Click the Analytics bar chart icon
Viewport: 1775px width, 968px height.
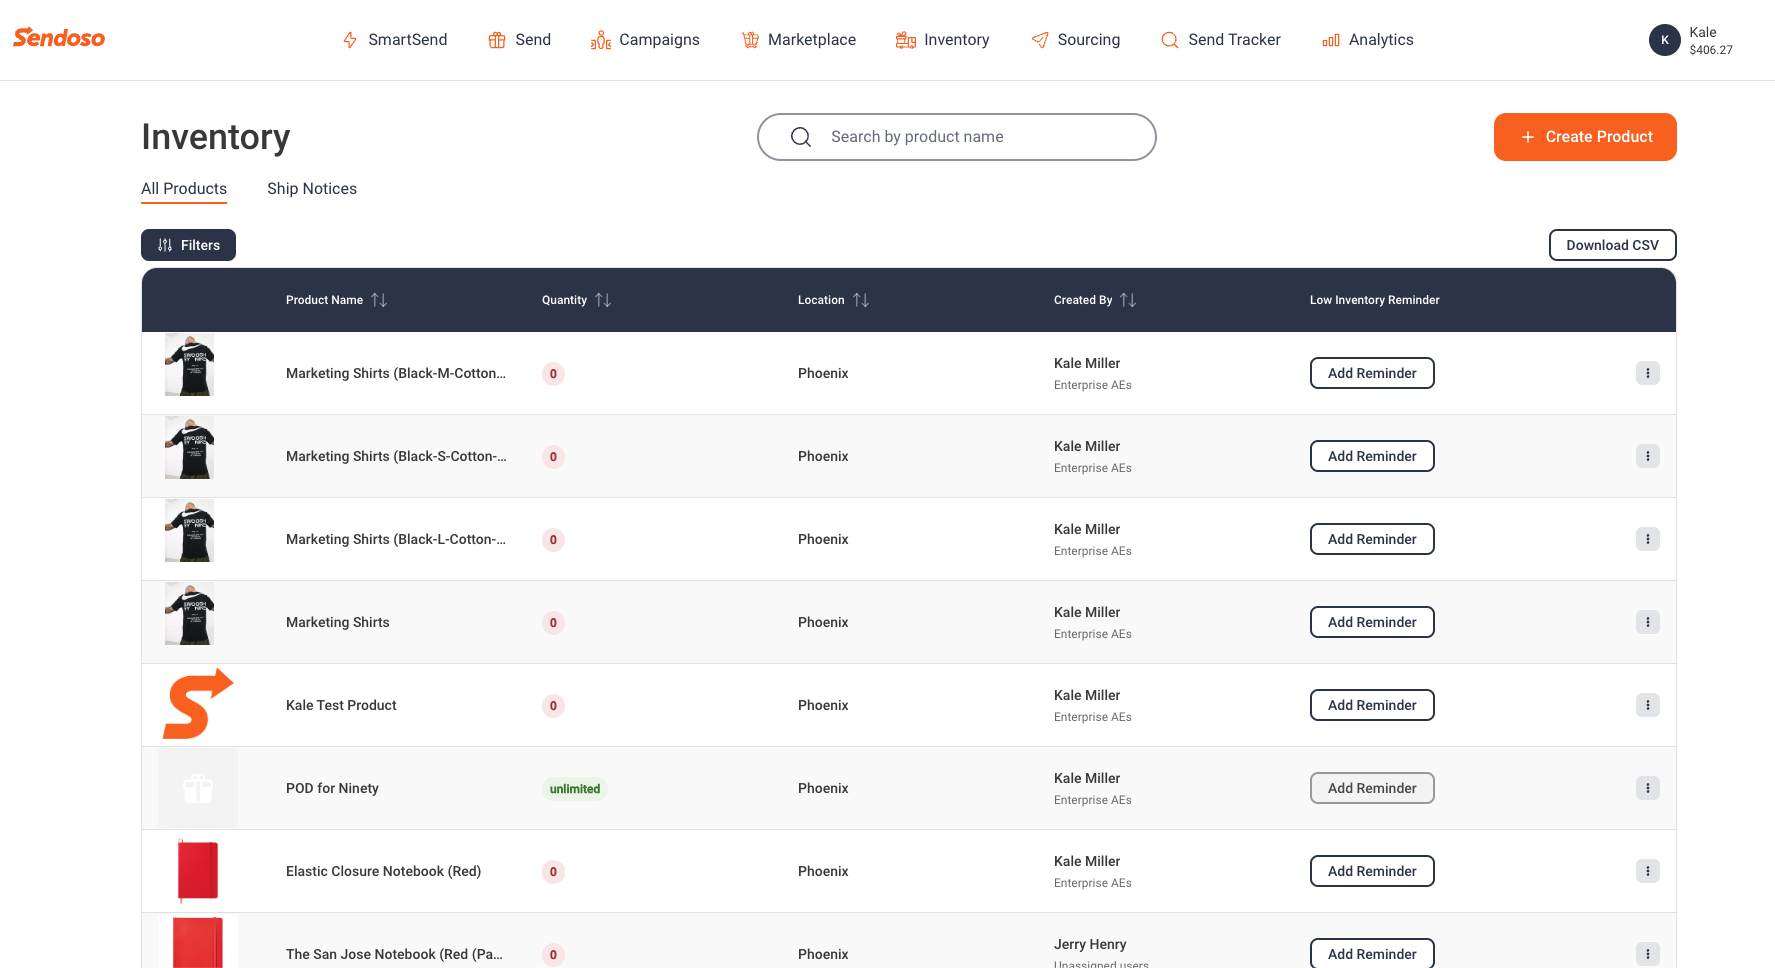click(1331, 40)
